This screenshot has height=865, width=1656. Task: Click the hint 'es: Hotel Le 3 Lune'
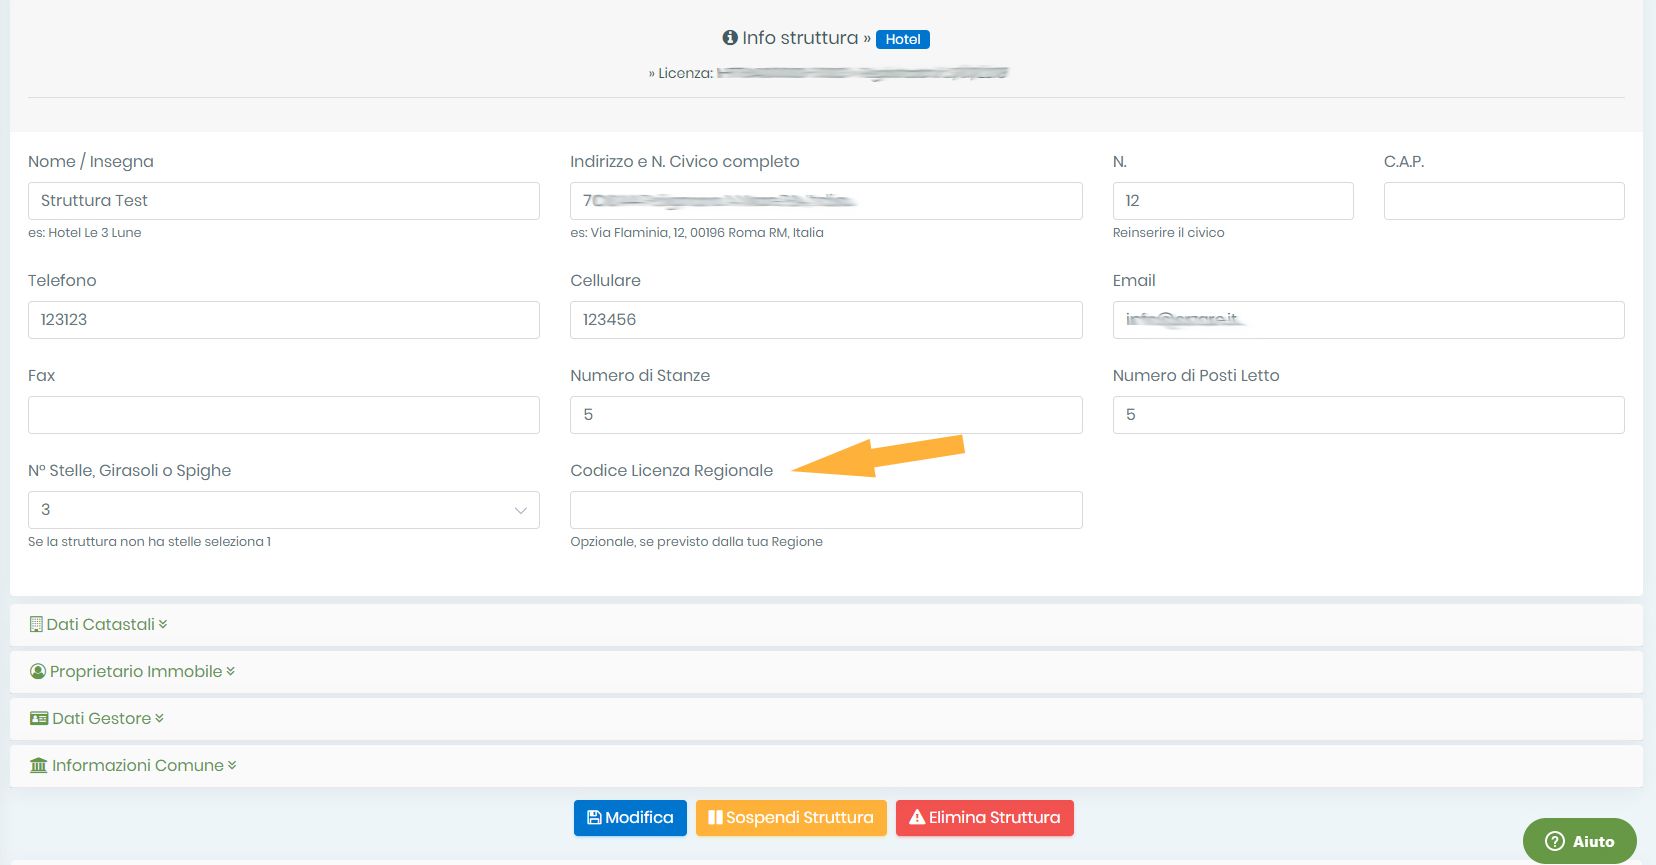pyautogui.click(x=85, y=232)
